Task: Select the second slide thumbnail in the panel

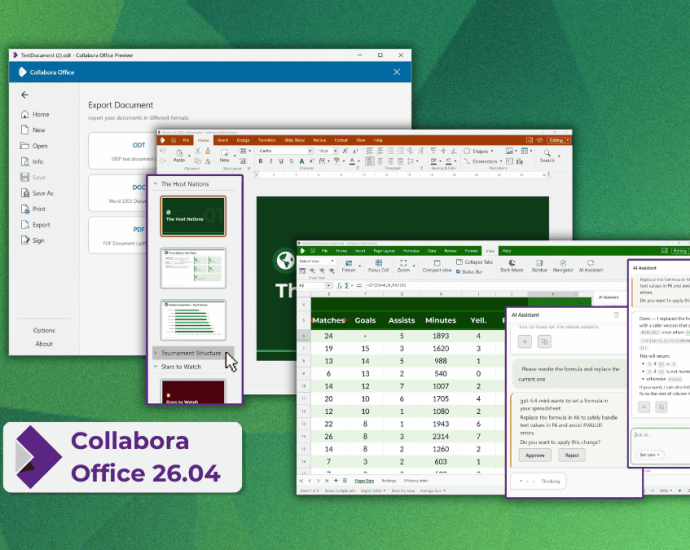Action: click(193, 268)
